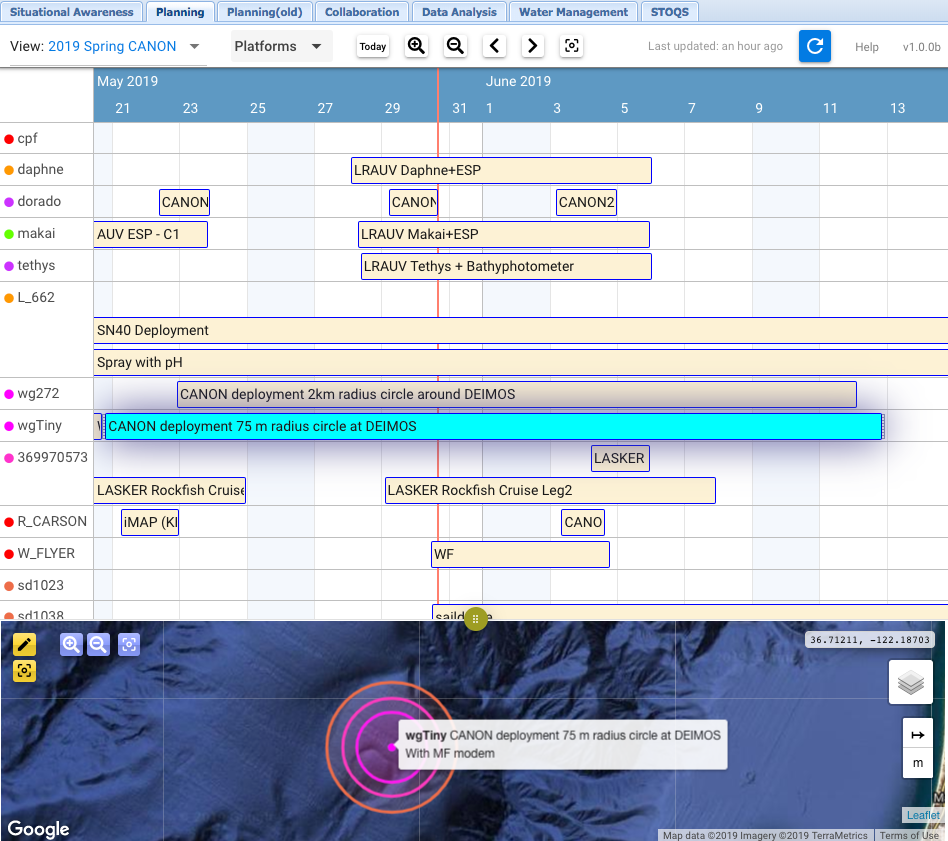Refresh the planning data
The image size is (948, 841).
click(x=814, y=46)
